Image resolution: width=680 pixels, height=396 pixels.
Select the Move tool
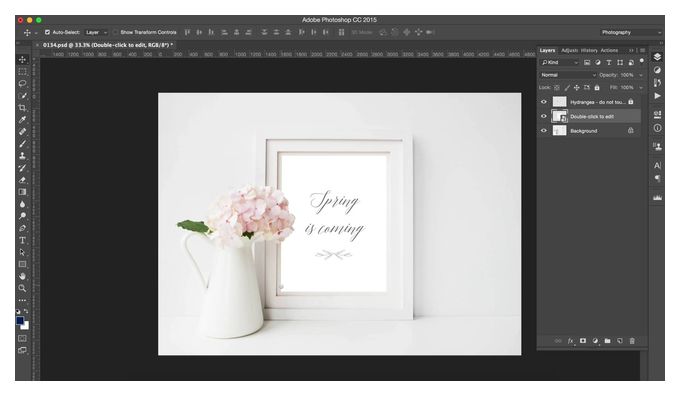click(x=23, y=59)
